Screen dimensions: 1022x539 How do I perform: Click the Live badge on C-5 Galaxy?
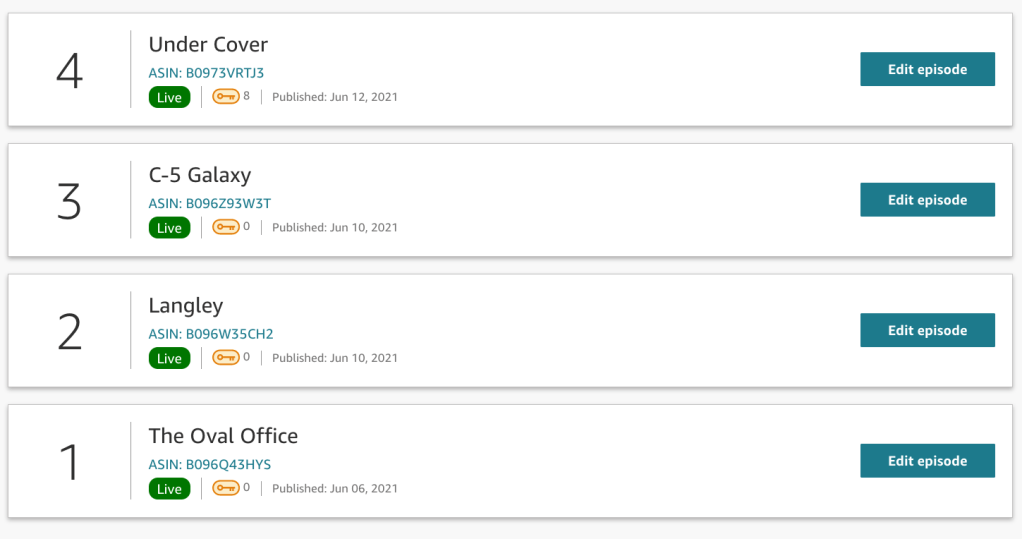tap(169, 228)
